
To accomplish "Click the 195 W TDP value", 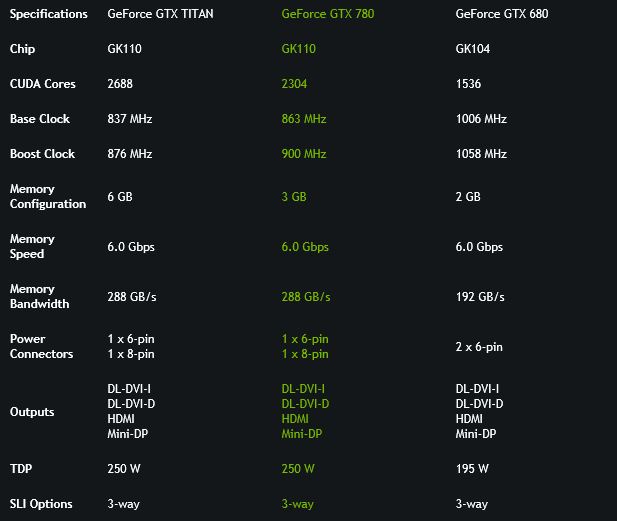I will tap(472, 469).
